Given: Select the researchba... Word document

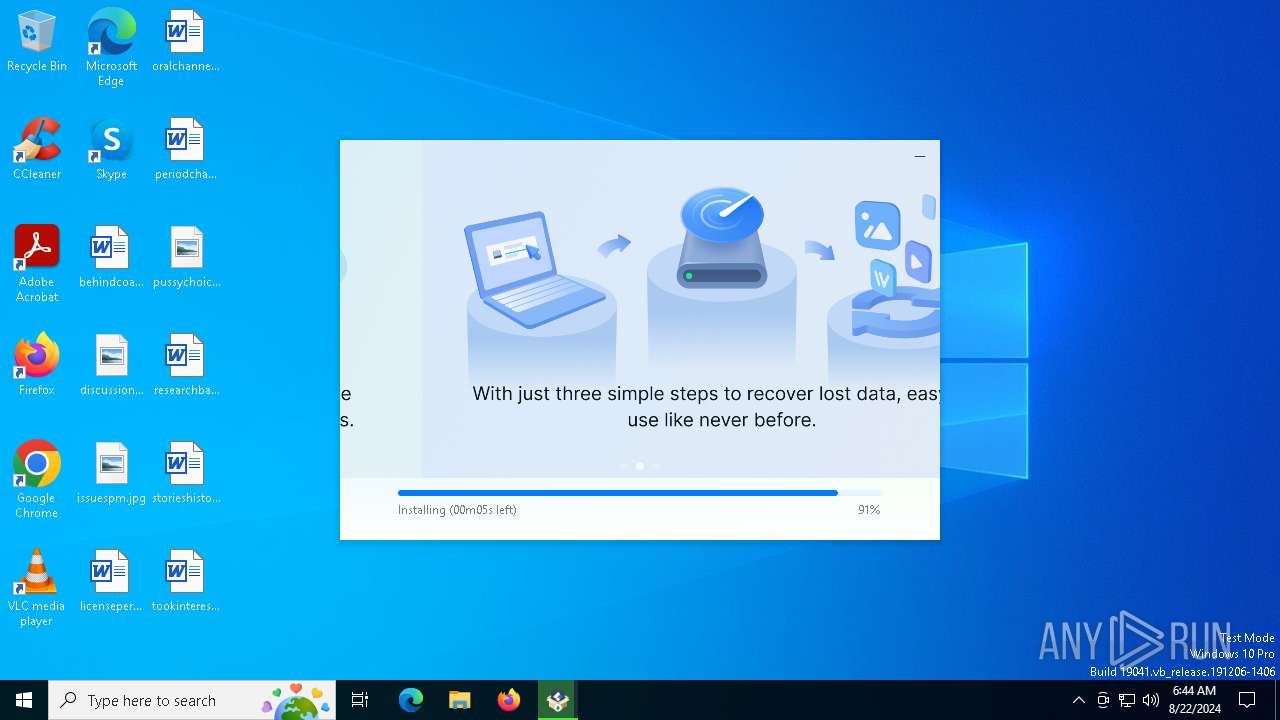Looking at the screenshot, I should coord(185,366).
